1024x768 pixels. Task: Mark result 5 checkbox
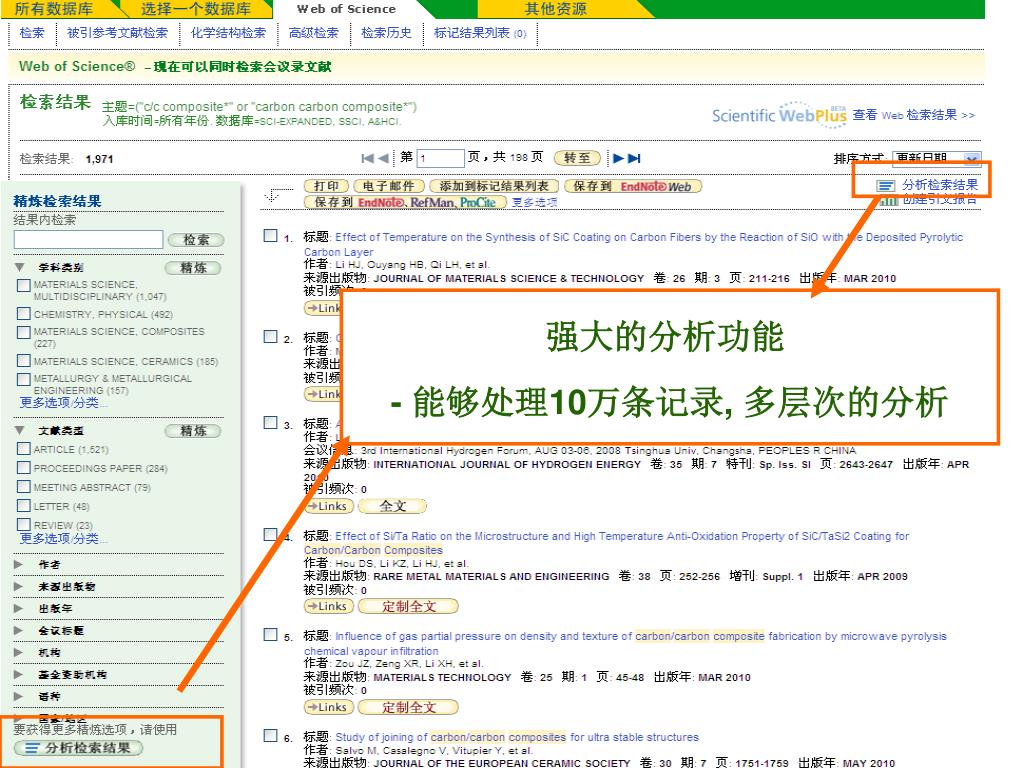(270, 634)
